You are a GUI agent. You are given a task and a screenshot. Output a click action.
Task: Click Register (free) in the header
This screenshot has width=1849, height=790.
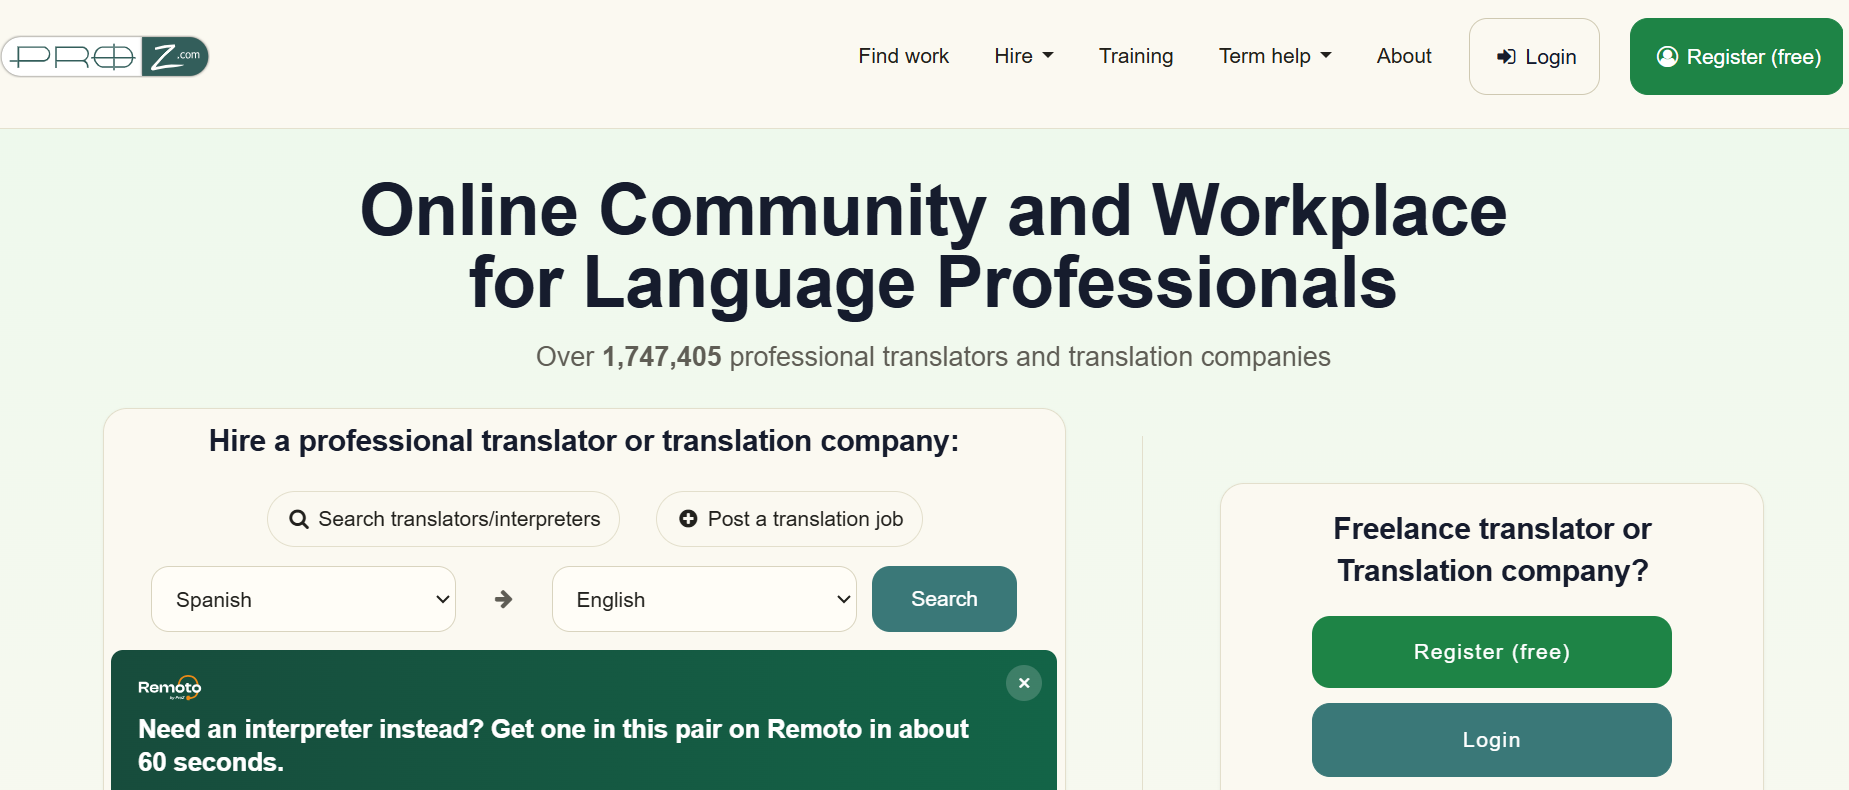point(1736,57)
